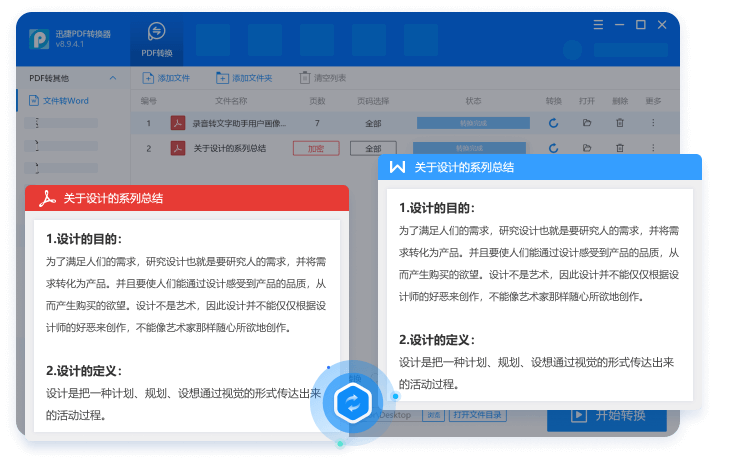Click the 打开文件目录 button

(478, 414)
